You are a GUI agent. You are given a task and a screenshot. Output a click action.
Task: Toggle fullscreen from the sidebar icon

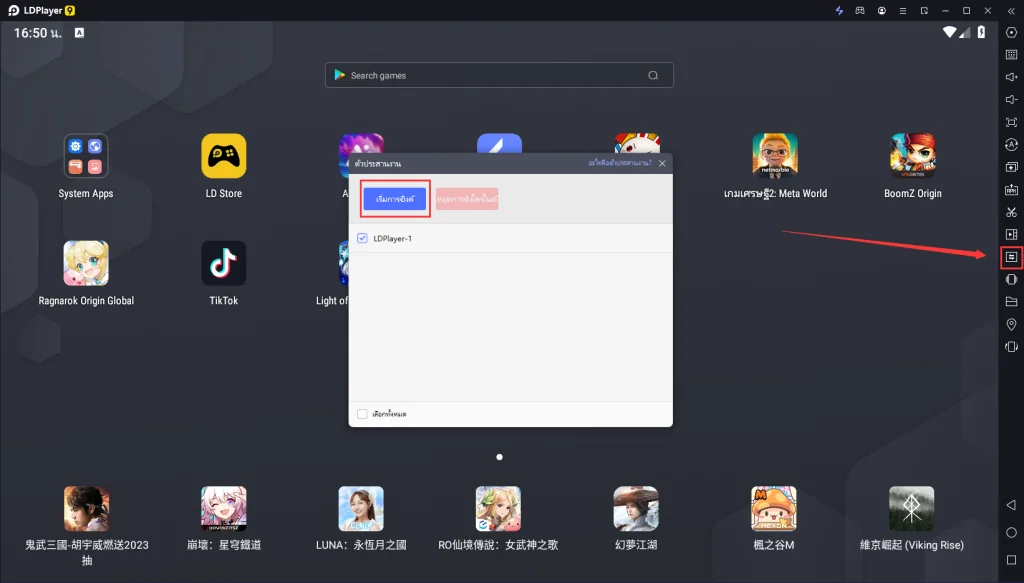[1011, 122]
